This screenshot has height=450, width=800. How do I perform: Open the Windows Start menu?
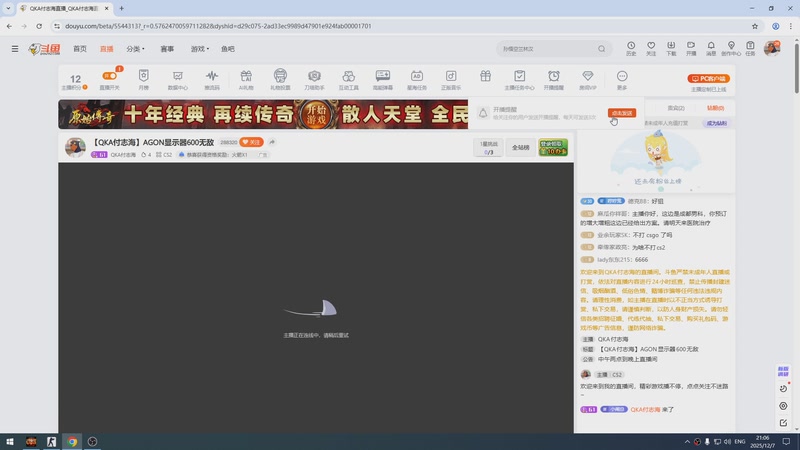point(10,441)
